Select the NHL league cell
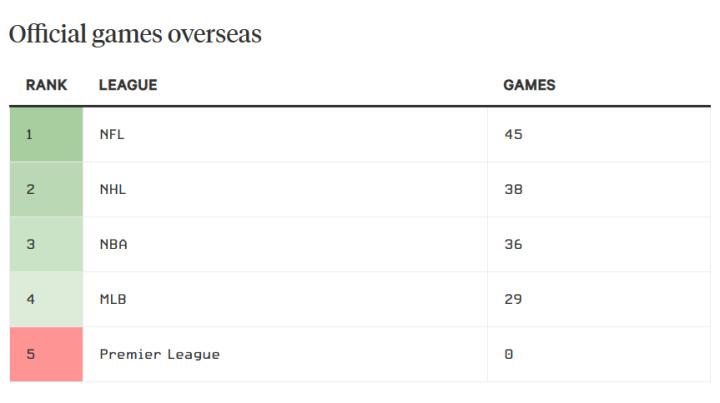This screenshot has height=403, width=720. [x=112, y=190]
